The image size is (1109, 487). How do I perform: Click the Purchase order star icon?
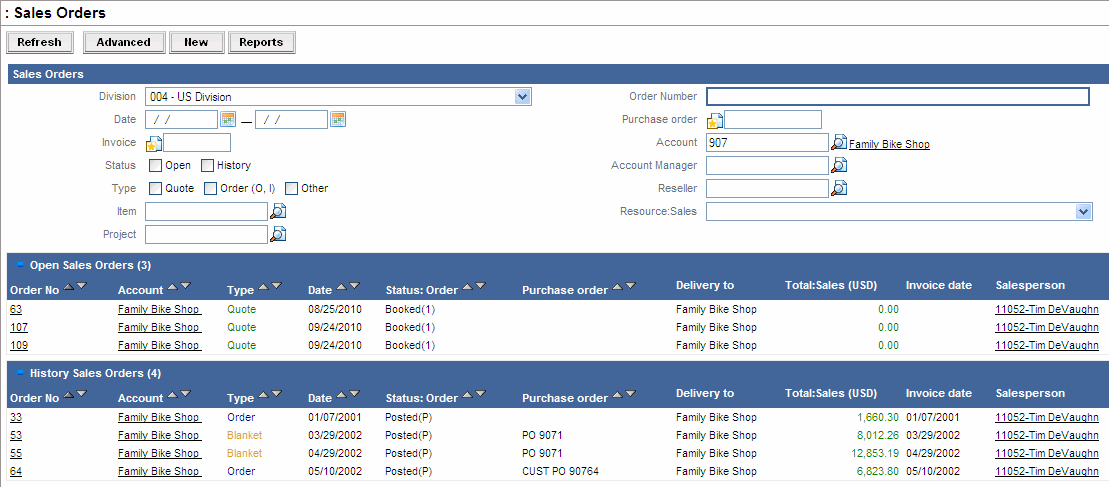pos(715,121)
